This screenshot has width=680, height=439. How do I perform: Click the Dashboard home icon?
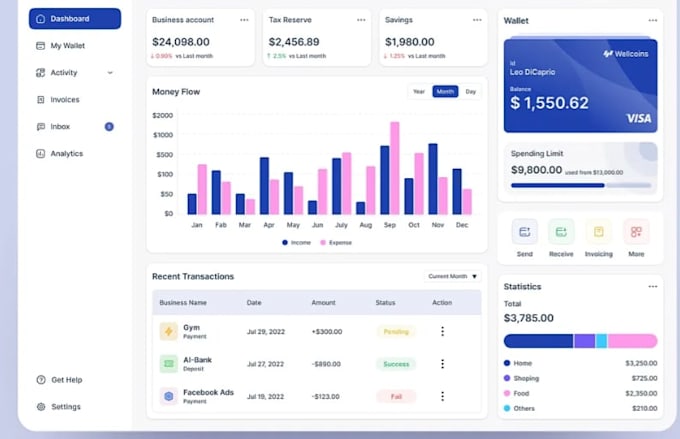[x=40, y=19]
